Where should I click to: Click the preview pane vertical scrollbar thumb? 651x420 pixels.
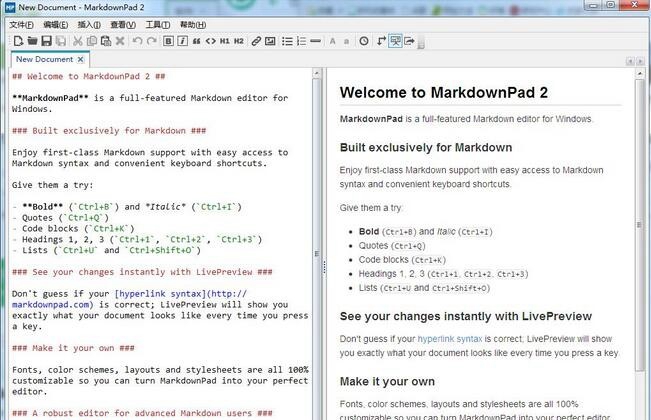point(639,224)
